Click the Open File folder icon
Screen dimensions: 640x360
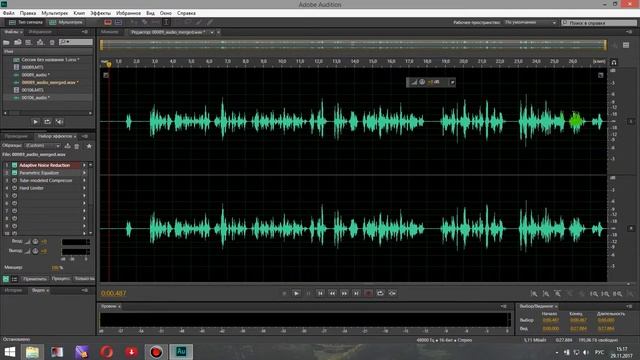click(x=7, y=42)
